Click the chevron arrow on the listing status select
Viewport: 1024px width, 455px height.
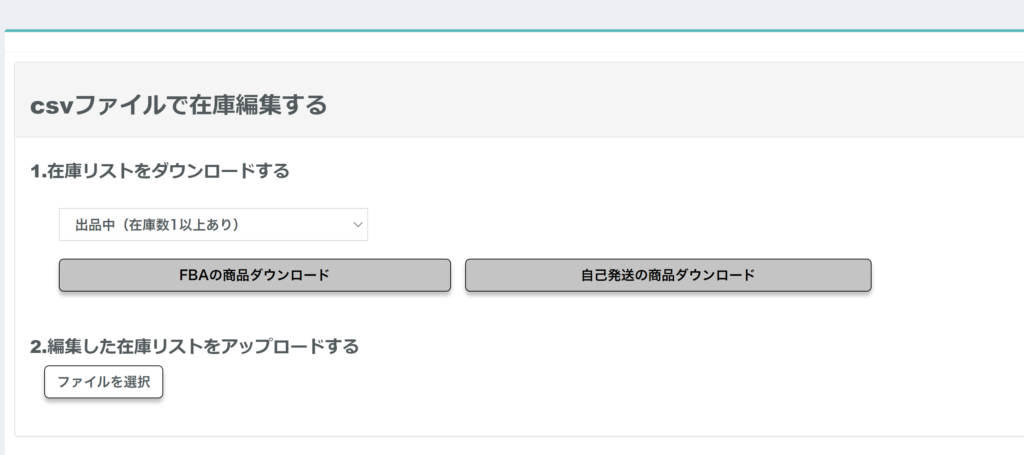(x=358, y=225)
